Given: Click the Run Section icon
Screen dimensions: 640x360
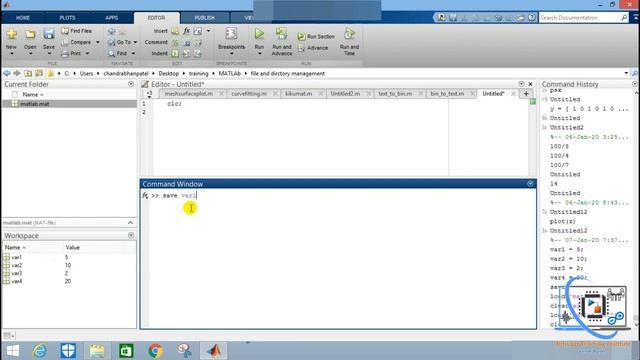Looking at the screenshot, I should click(302, 37).
